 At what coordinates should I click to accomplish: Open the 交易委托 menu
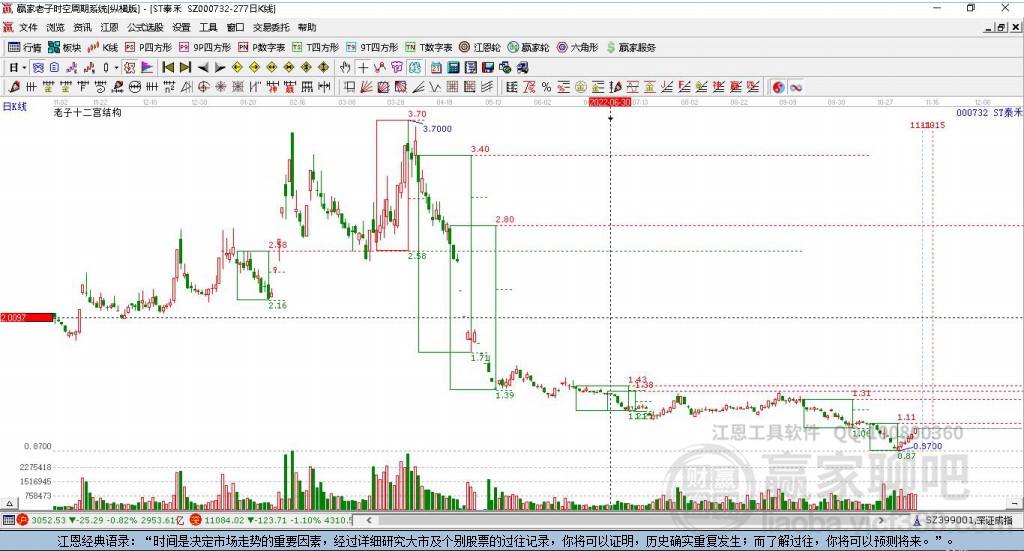pyautogui.click(x=271, y=27)
